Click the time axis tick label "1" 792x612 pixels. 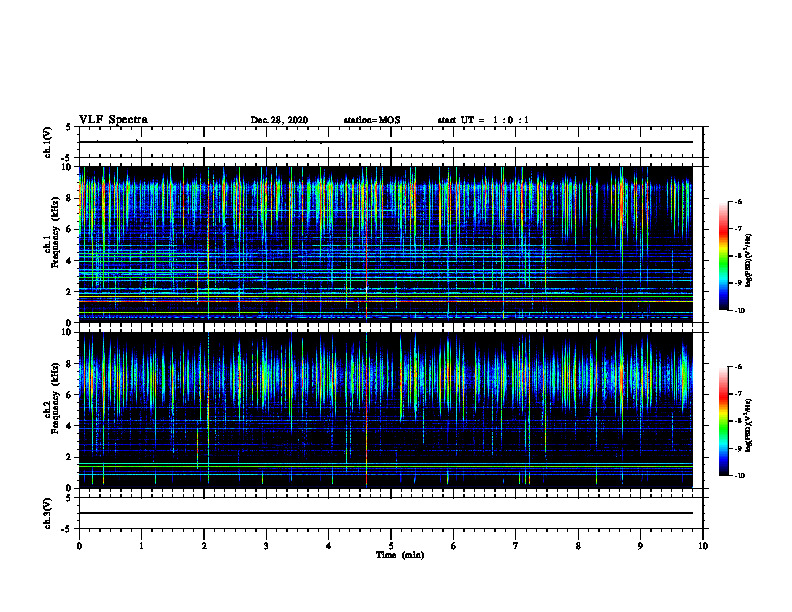(141, 546)
